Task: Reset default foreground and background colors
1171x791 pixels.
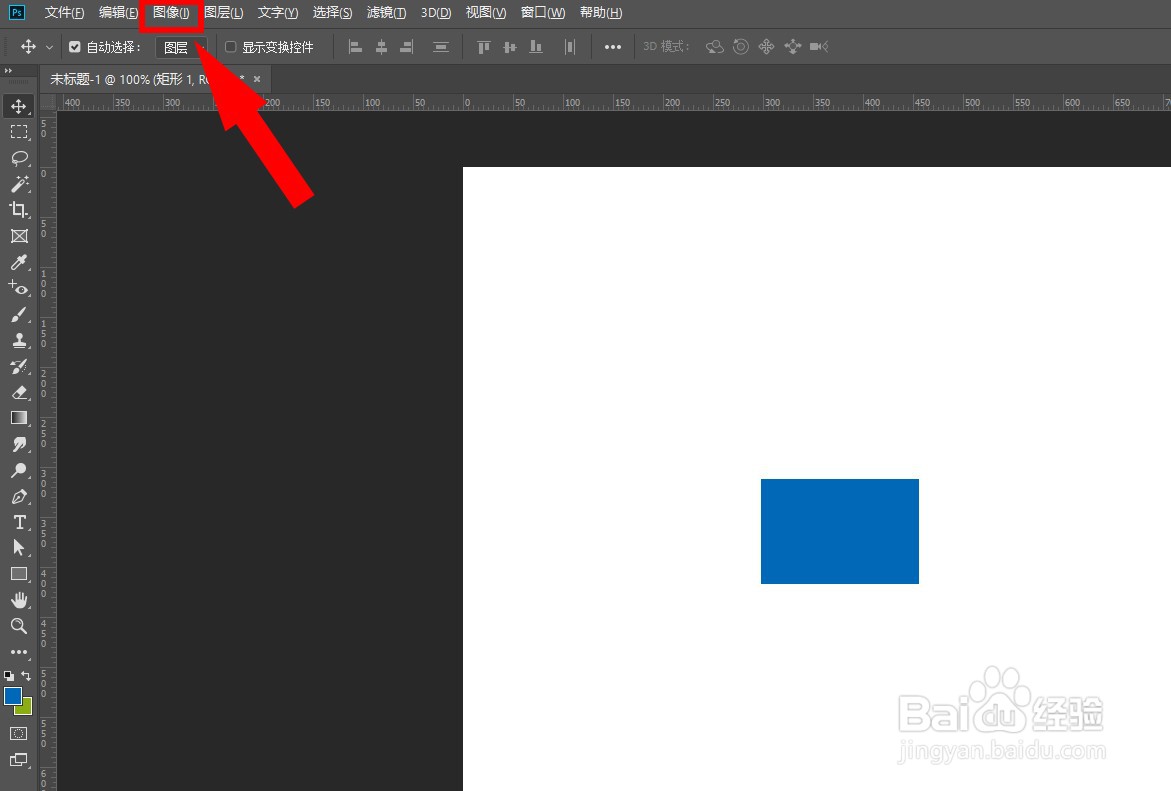Action: [9, 675]
